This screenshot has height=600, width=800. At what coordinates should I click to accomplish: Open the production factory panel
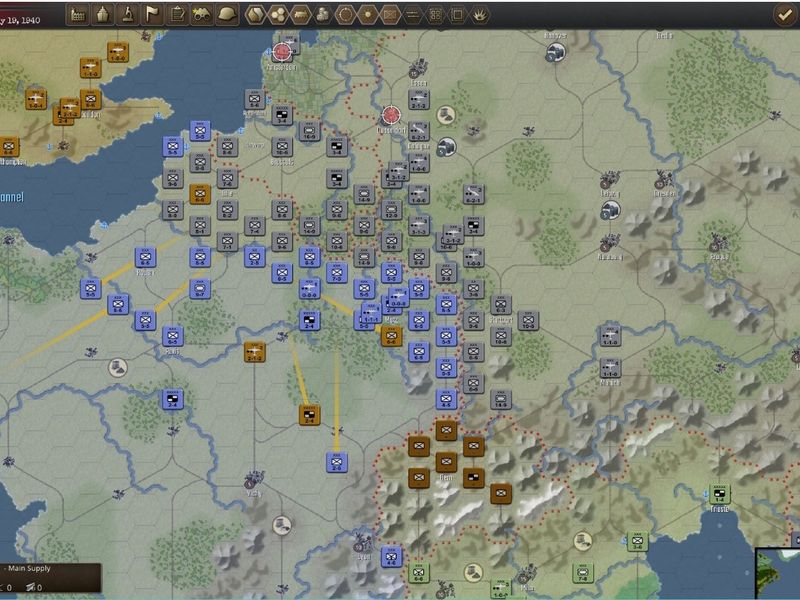click(x=78, y=15)
